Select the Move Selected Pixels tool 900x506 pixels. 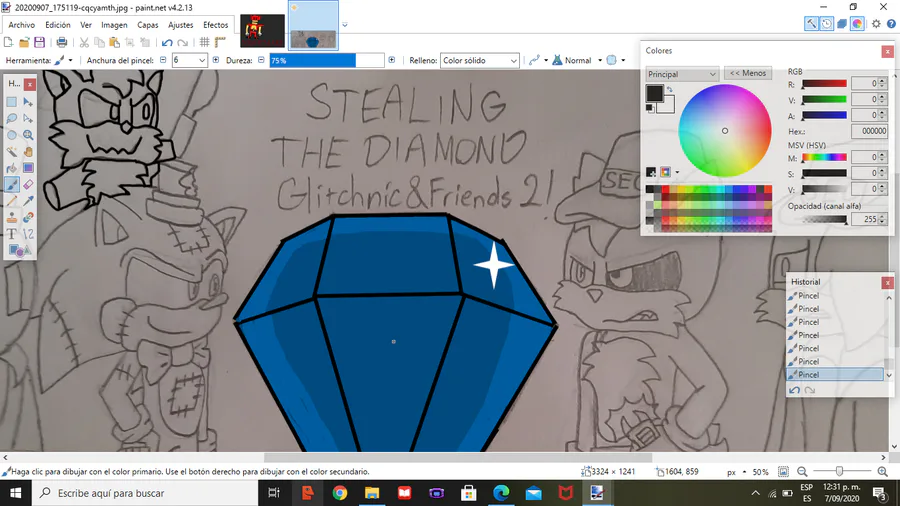28,102
